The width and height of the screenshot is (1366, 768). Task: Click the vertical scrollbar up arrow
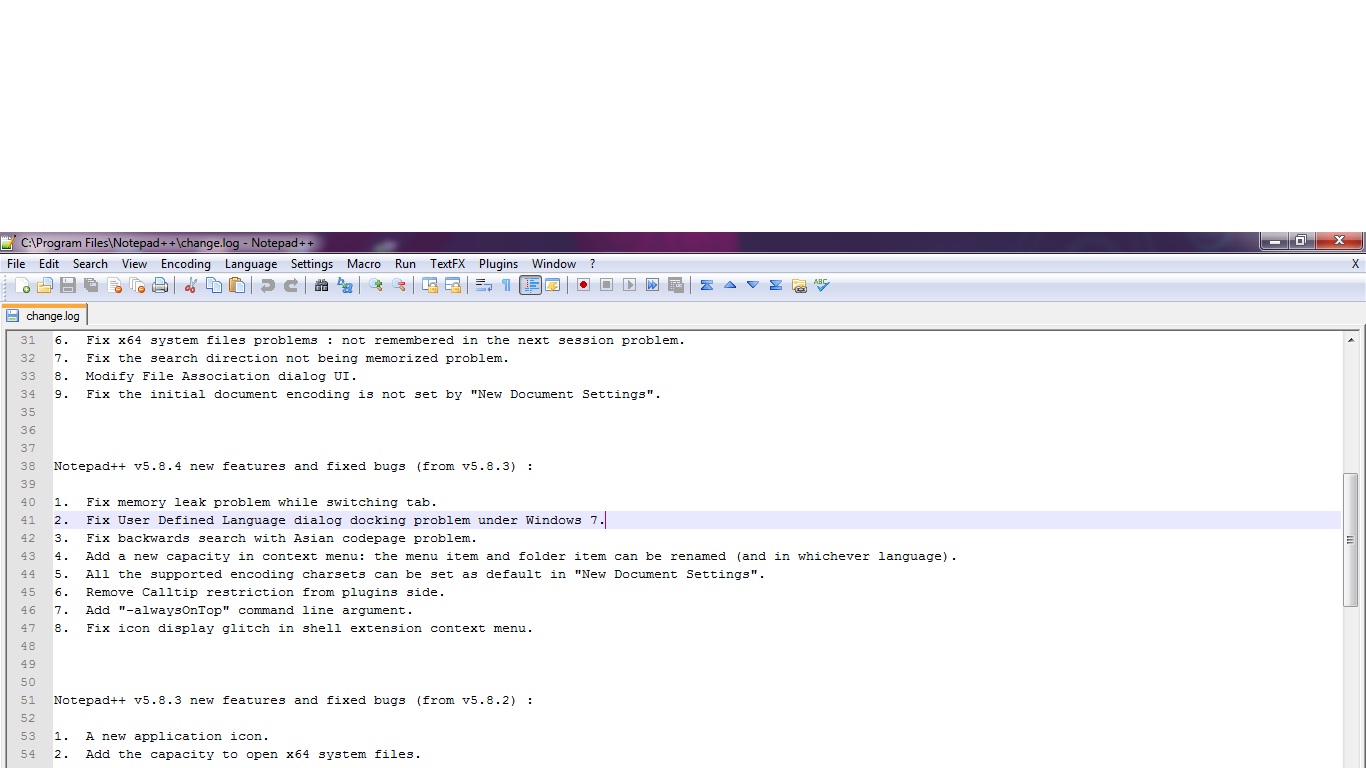click(1351, 340)
